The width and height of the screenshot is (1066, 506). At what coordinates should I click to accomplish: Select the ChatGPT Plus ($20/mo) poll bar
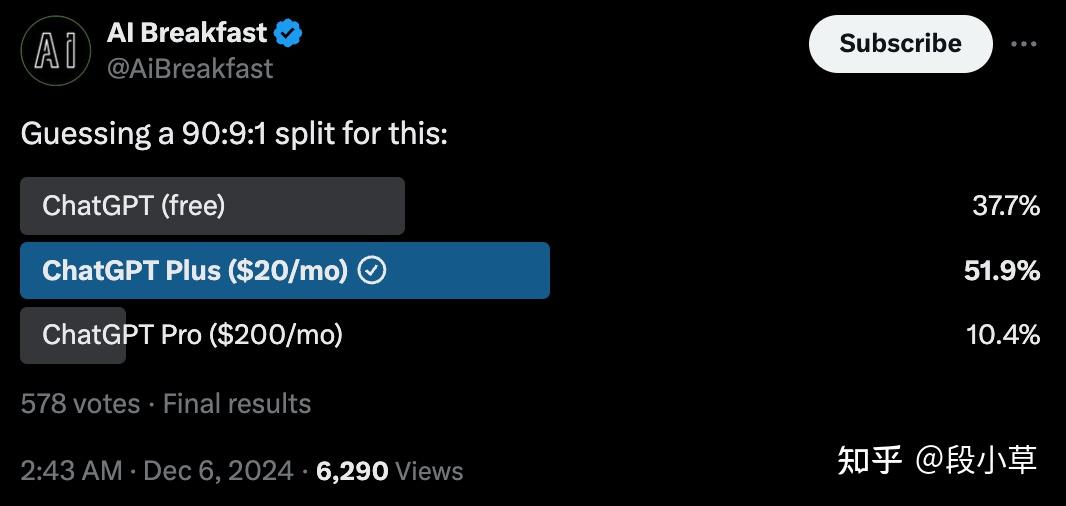tap(284, 270)
